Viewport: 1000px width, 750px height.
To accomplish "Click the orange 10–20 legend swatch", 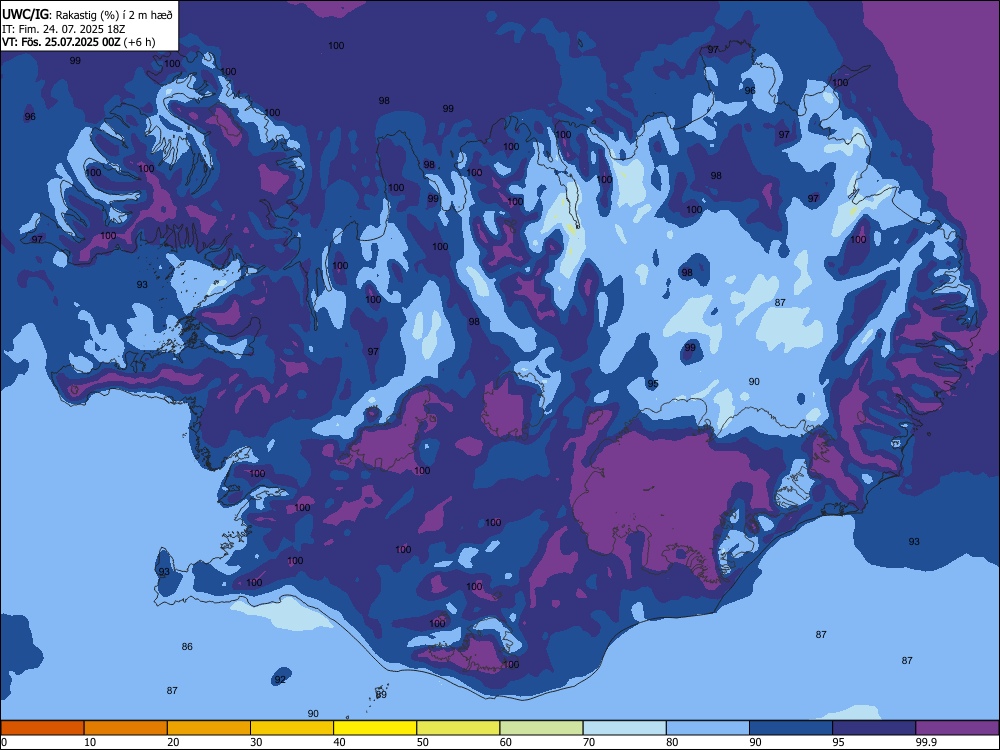I will 126,728.
